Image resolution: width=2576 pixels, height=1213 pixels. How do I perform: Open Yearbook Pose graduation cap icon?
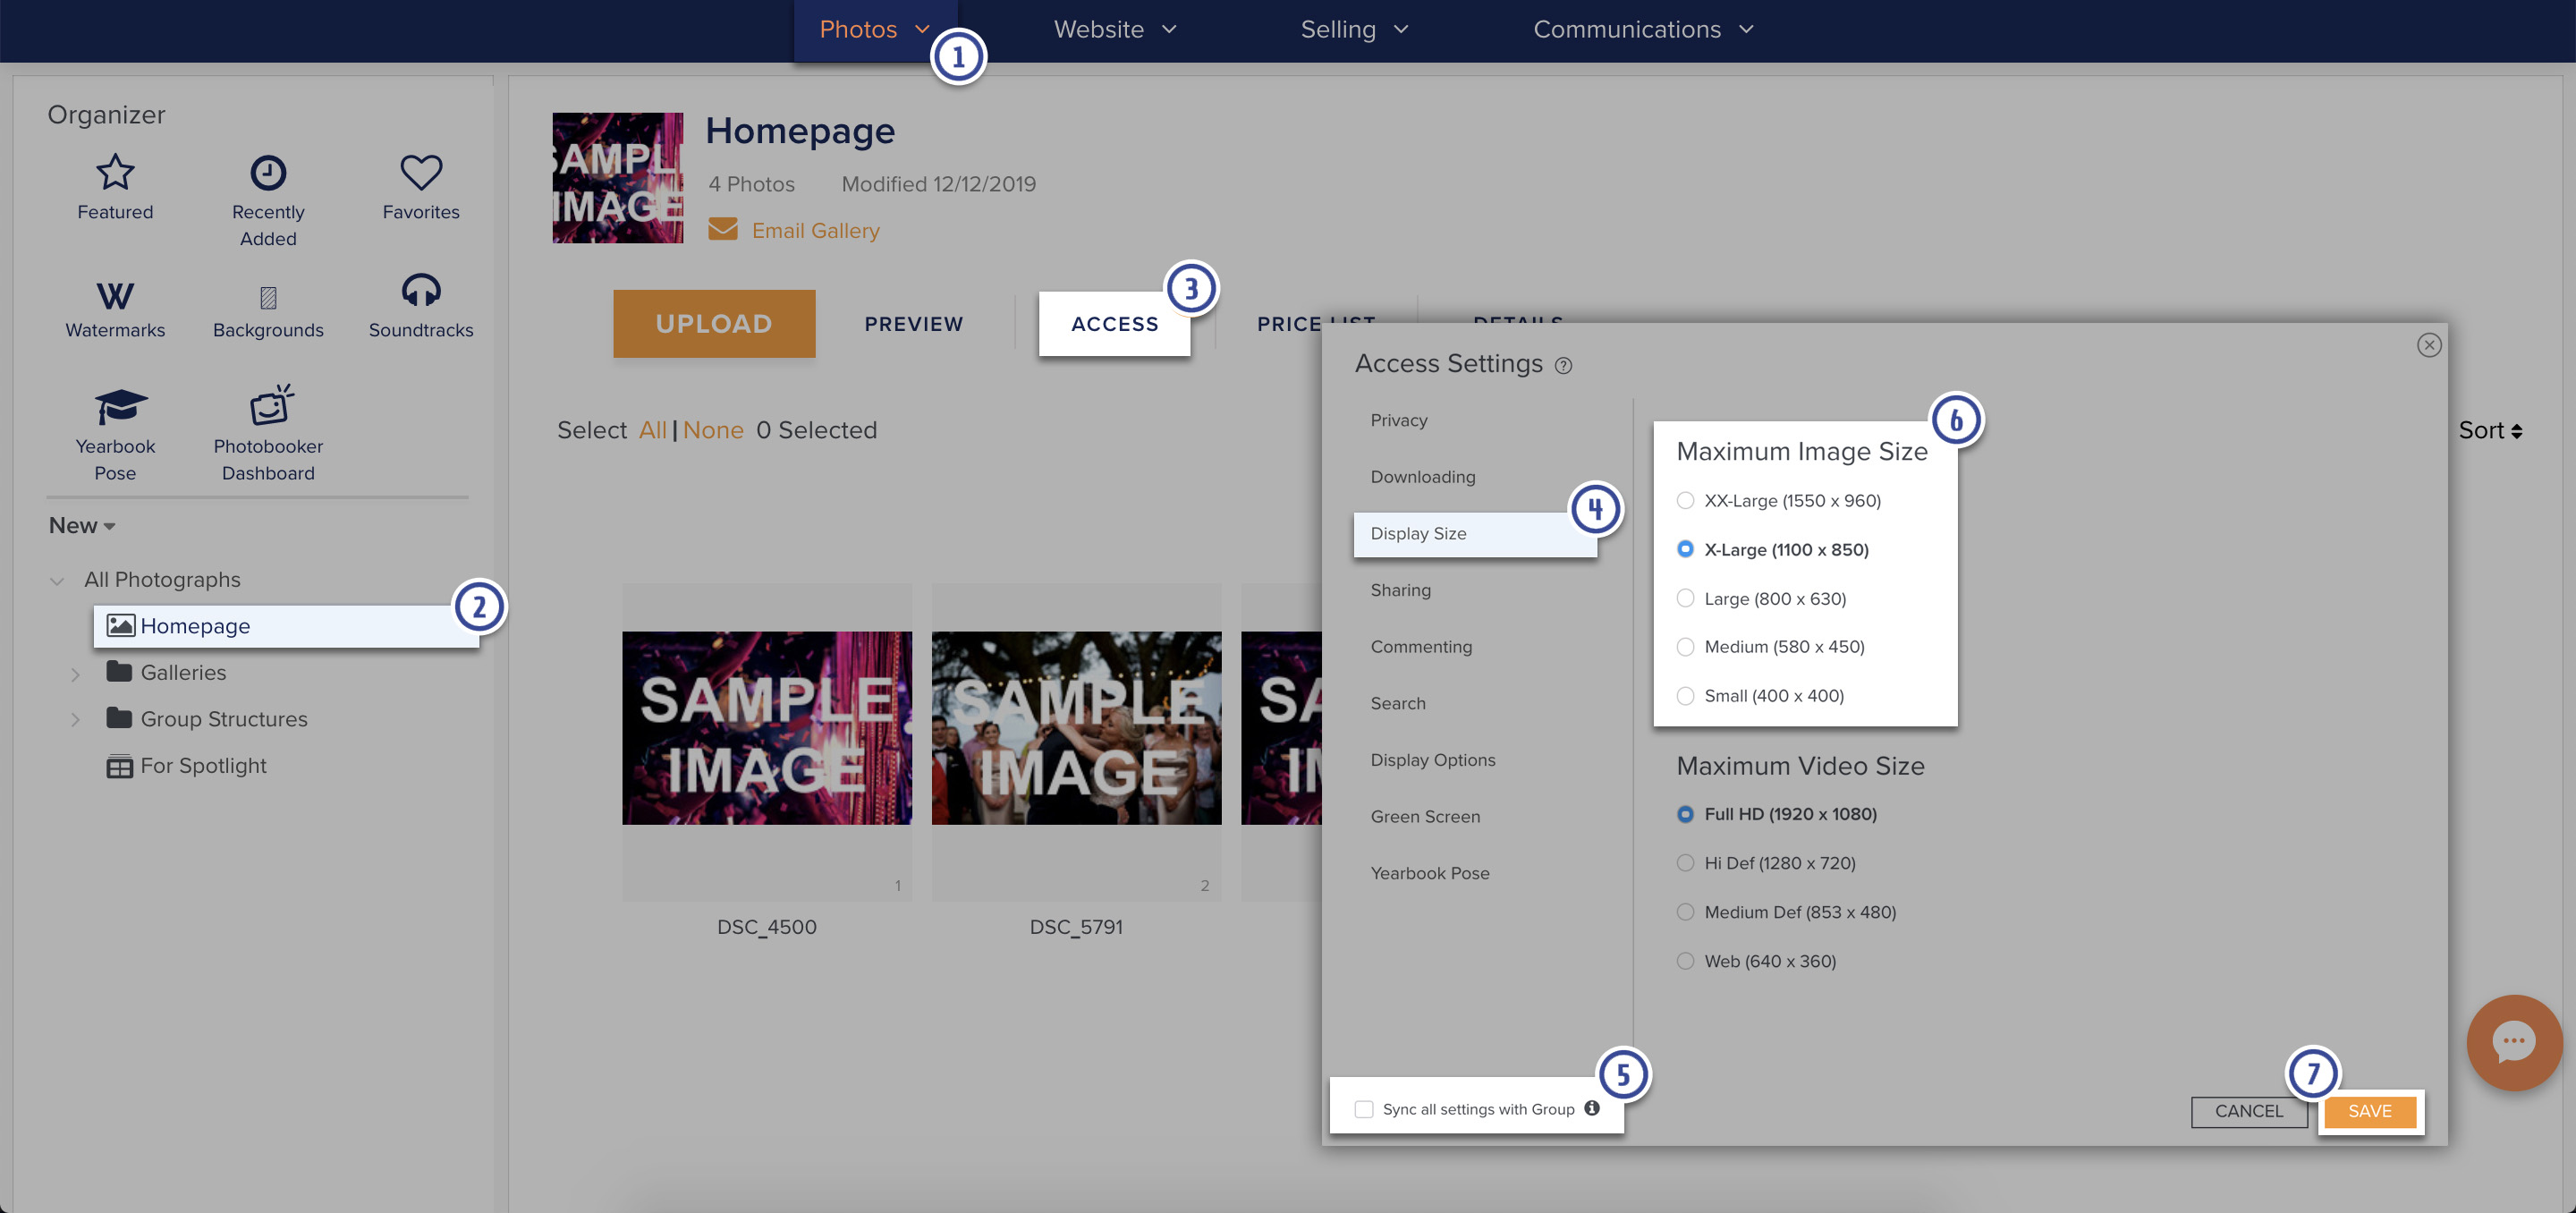(x=119, y=406)
